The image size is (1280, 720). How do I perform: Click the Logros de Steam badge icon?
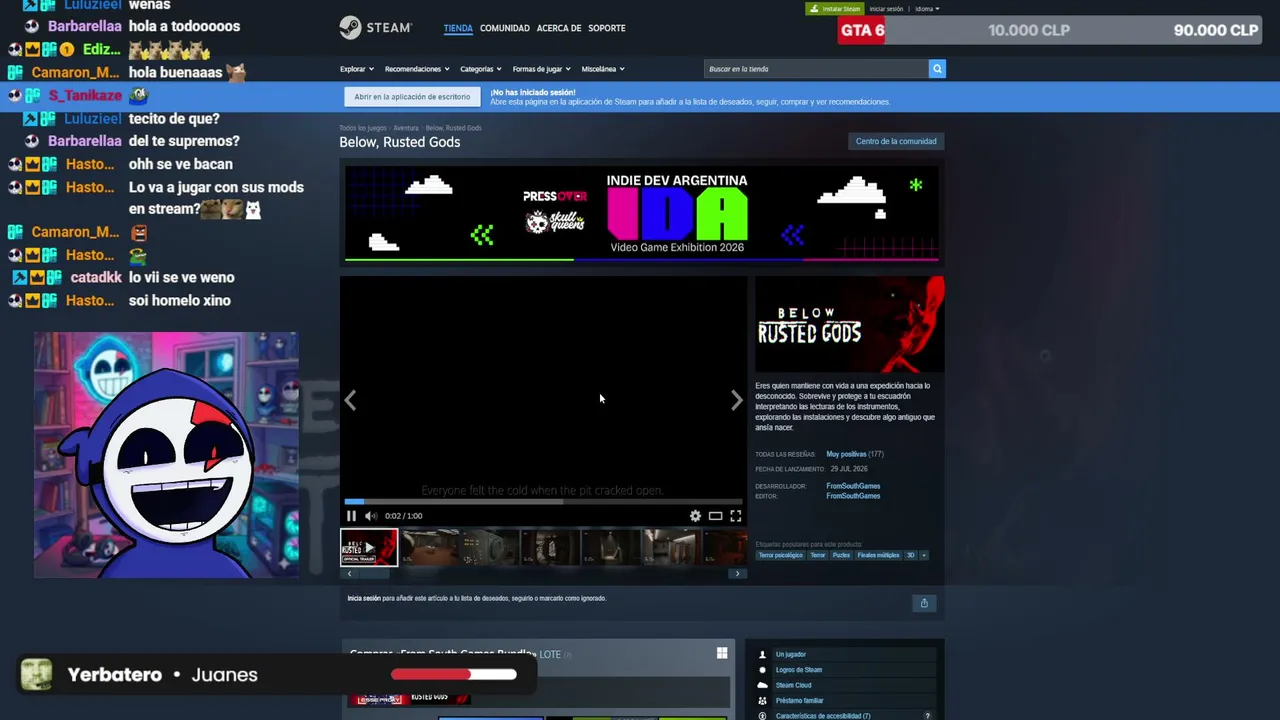[763, 670]
